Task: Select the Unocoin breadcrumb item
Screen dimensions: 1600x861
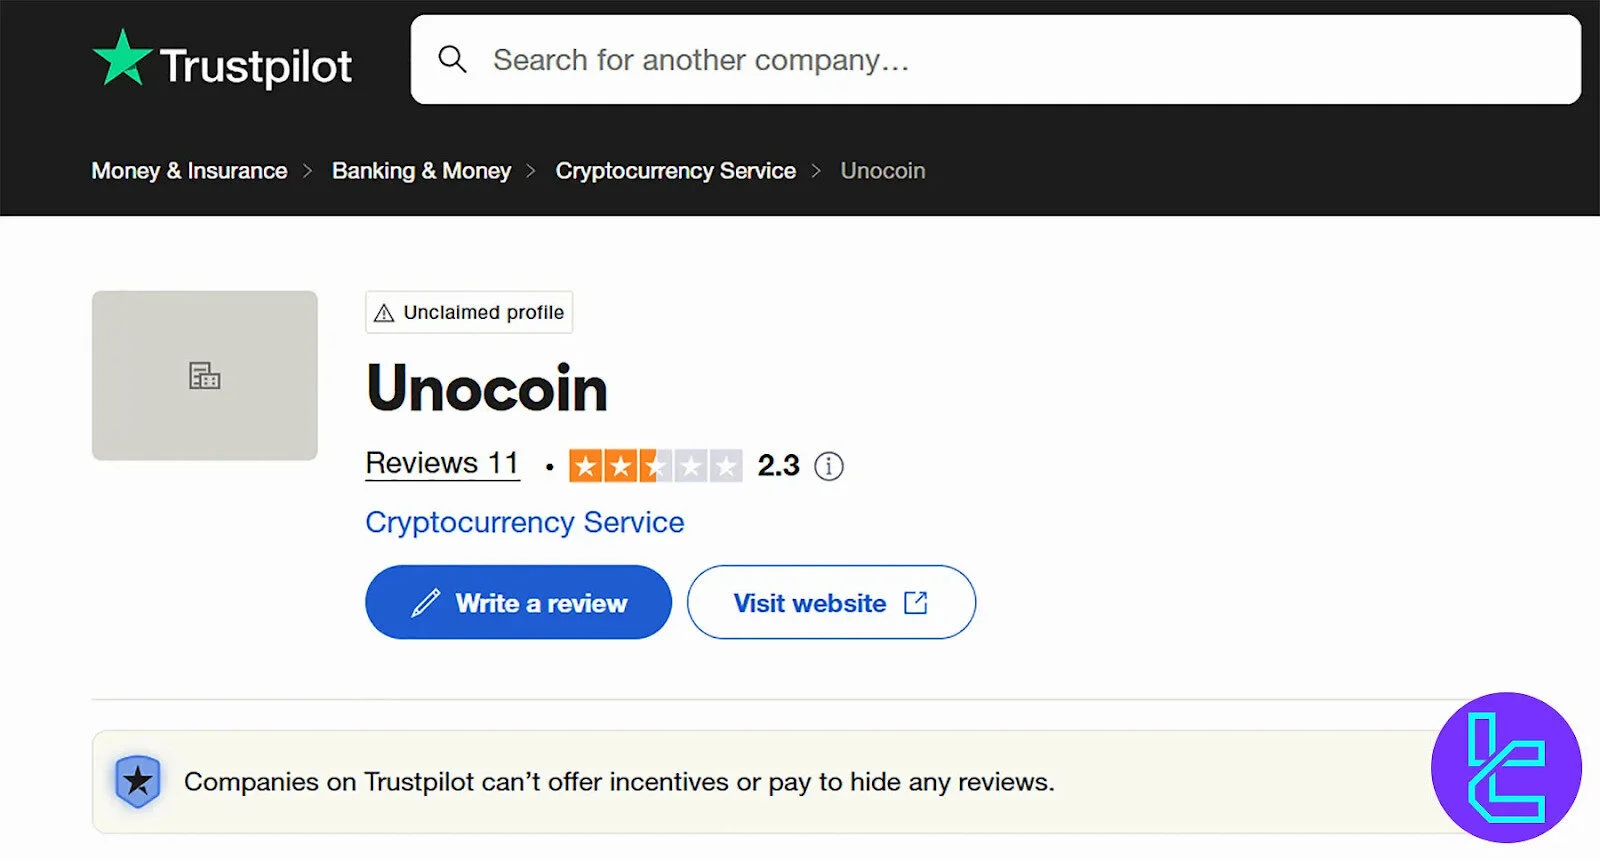Action: point(882,170)
